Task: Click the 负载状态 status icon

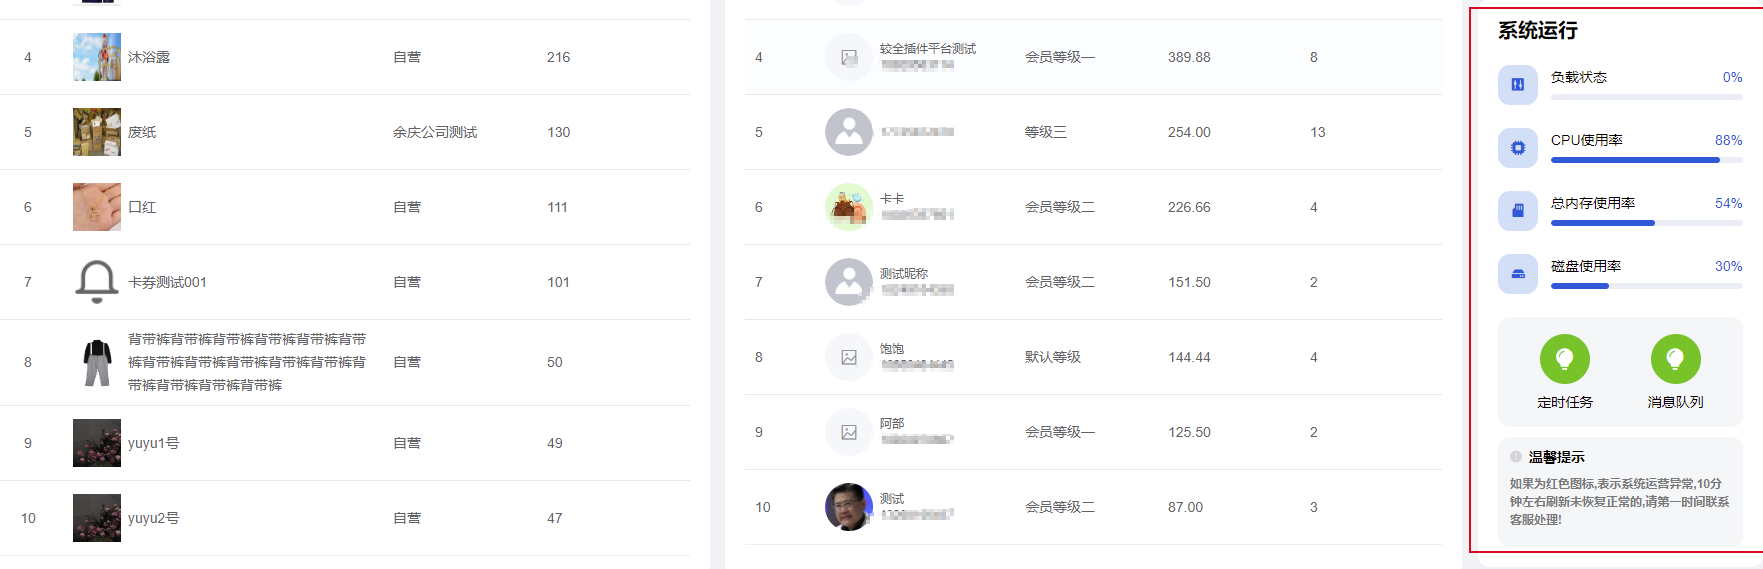Action: point(1517,85)
